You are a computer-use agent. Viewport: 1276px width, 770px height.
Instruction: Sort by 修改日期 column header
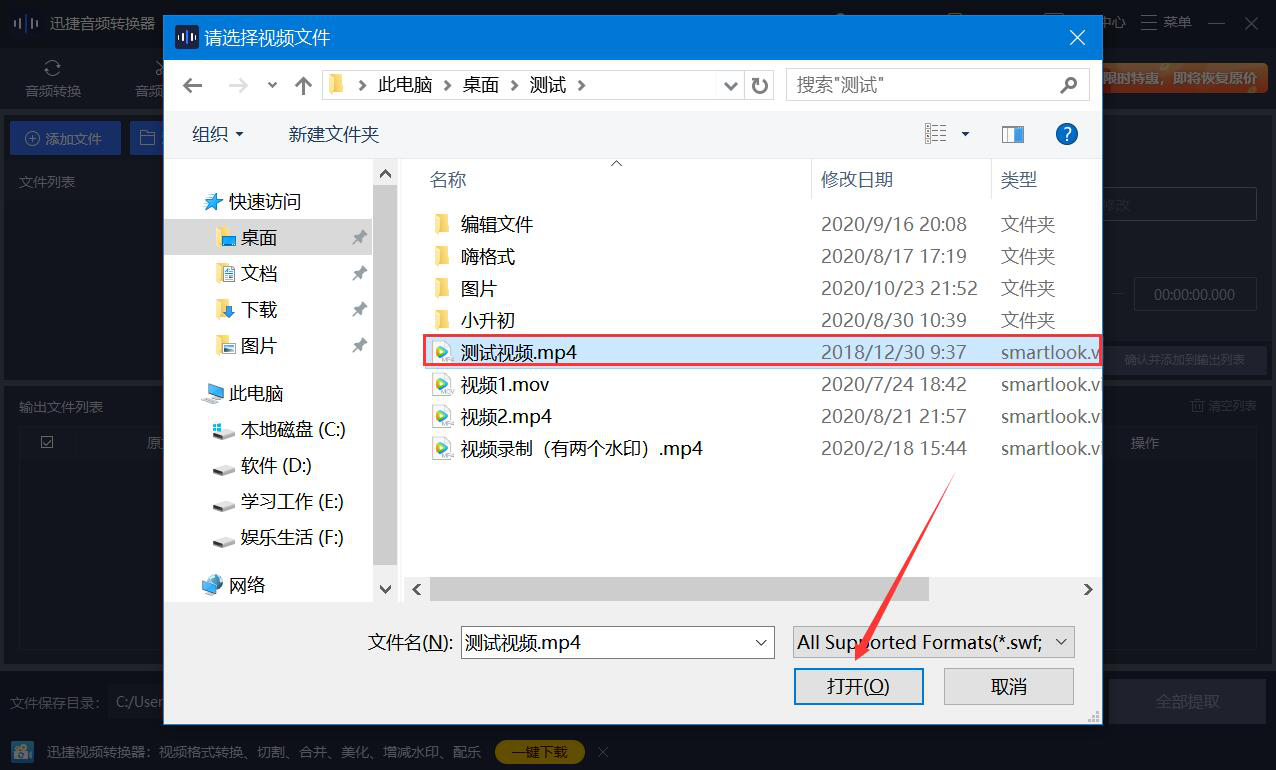pyautogui.click(x=857, y=180)
